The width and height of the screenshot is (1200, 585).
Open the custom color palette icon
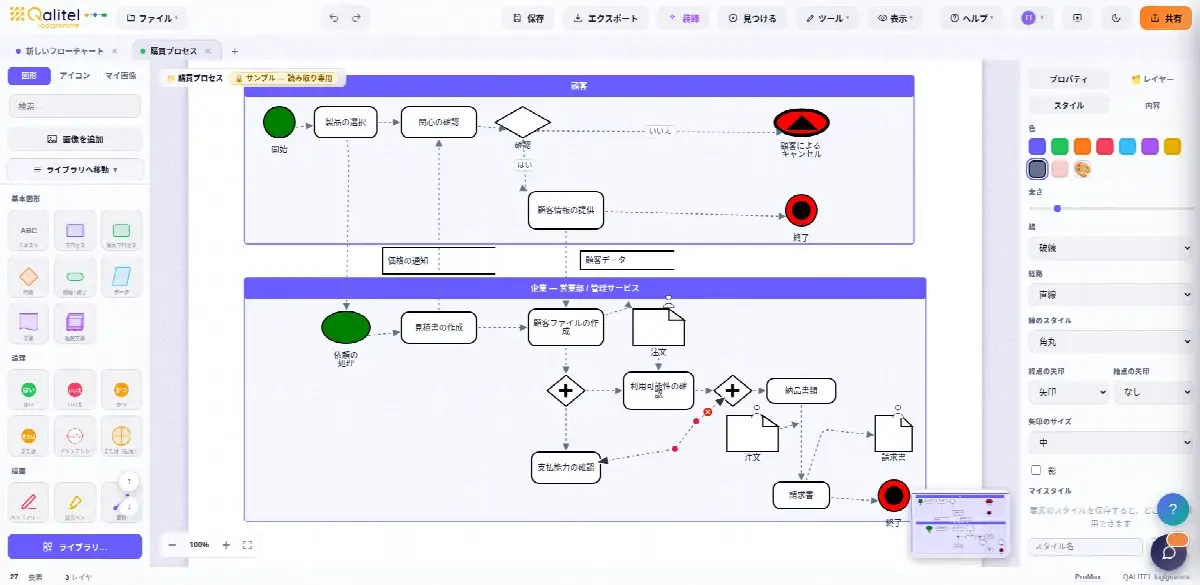click(x=1082, y=169)
